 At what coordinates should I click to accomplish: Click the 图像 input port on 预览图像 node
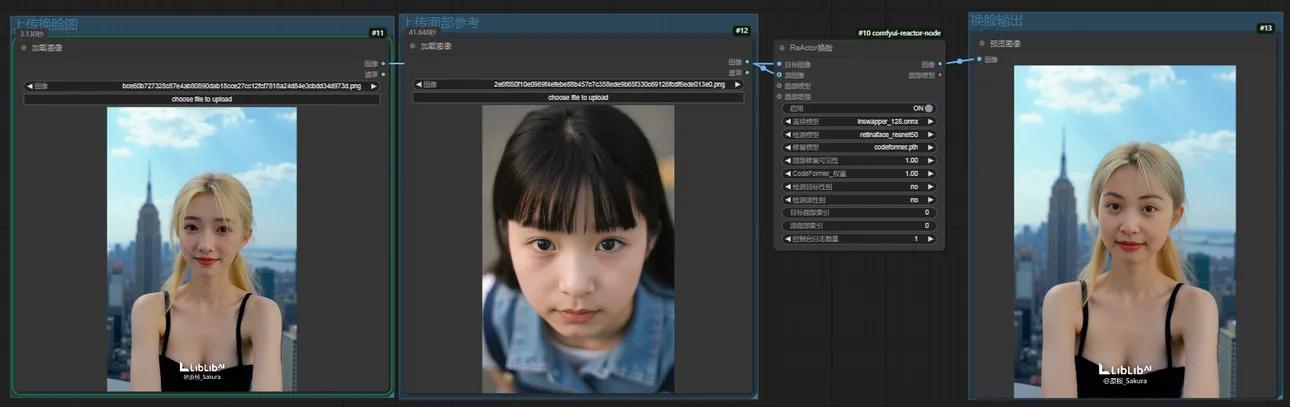click(x=978, y=59)
